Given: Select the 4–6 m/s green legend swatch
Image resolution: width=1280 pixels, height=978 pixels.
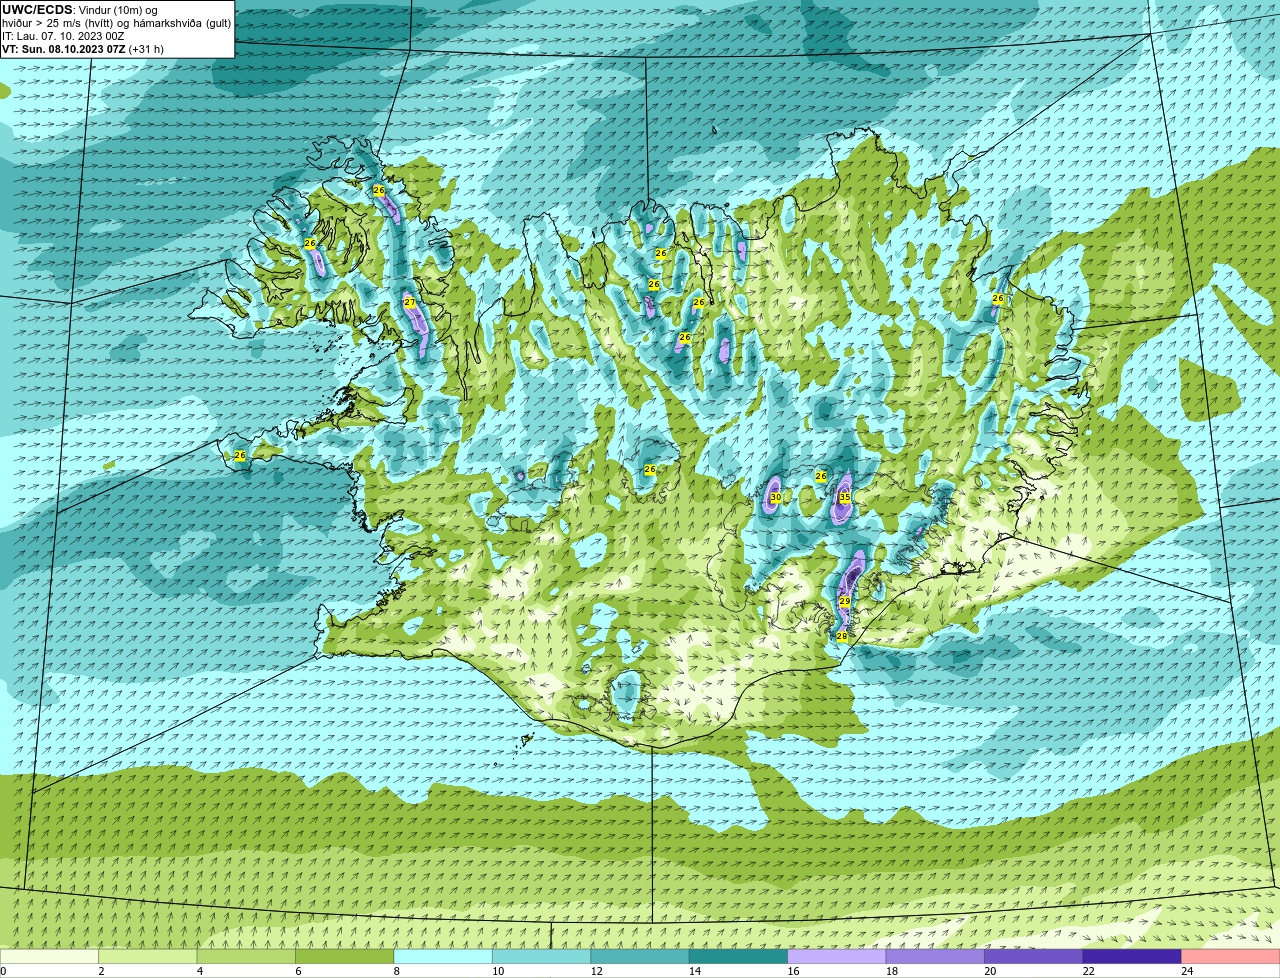Looking at the screenshot, I should click(x=247, y=957).
